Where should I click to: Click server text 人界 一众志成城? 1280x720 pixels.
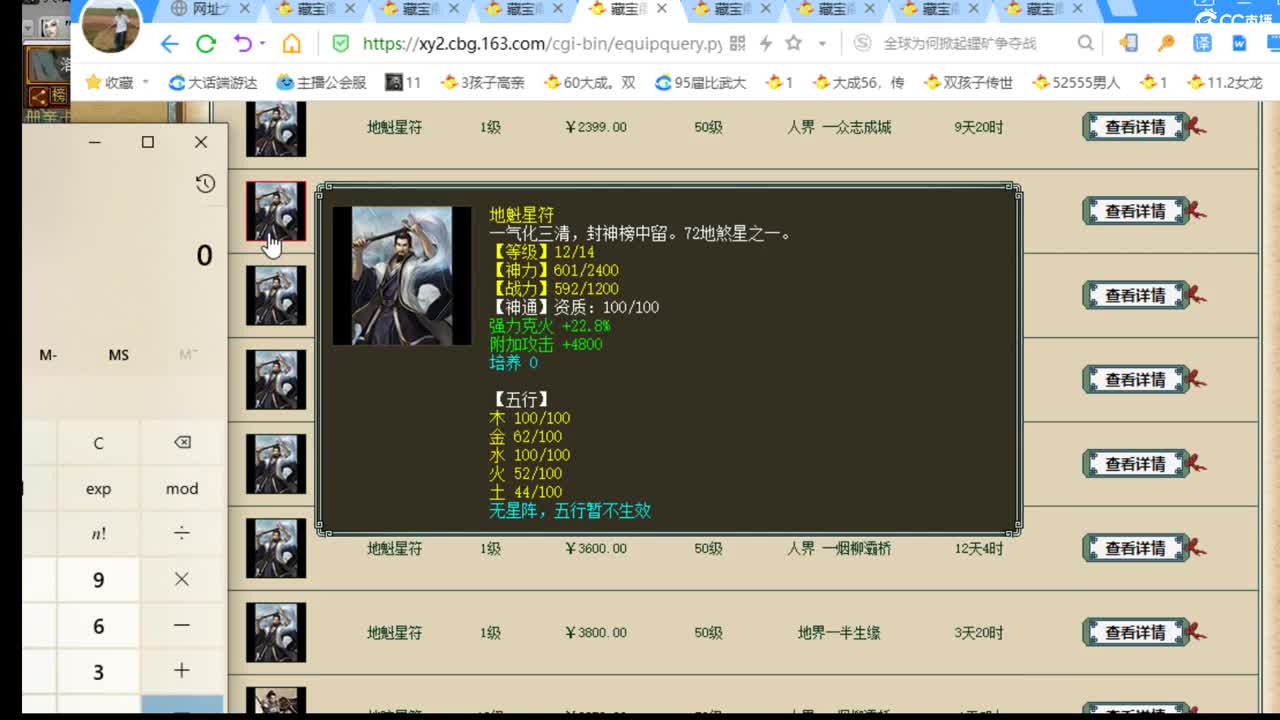tap(839, 127)
